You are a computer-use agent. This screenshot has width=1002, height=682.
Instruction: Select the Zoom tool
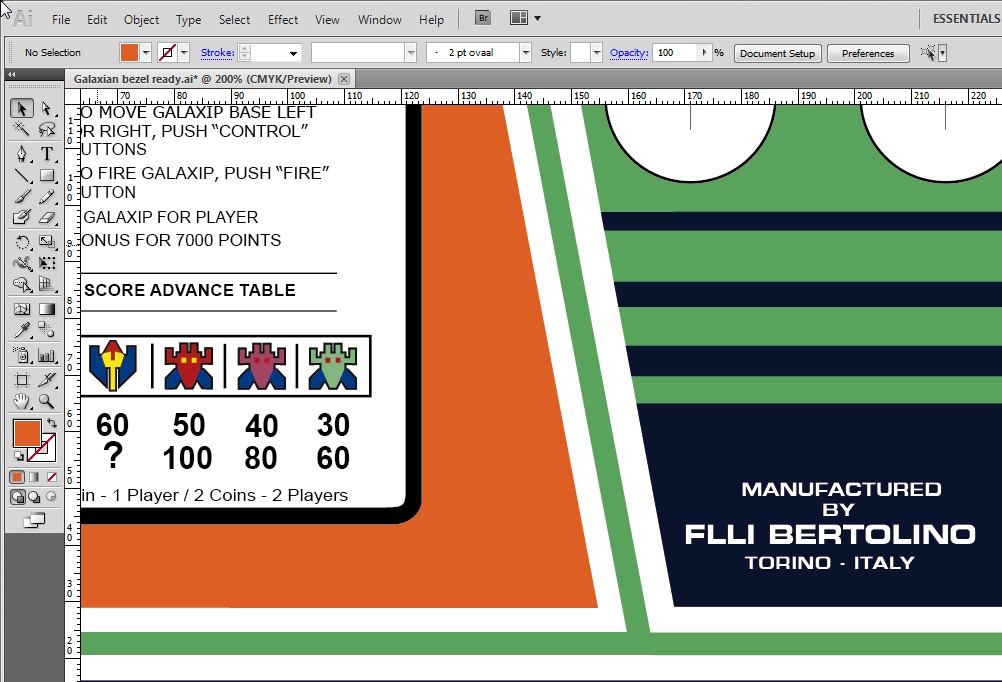(x=47, y=401)
